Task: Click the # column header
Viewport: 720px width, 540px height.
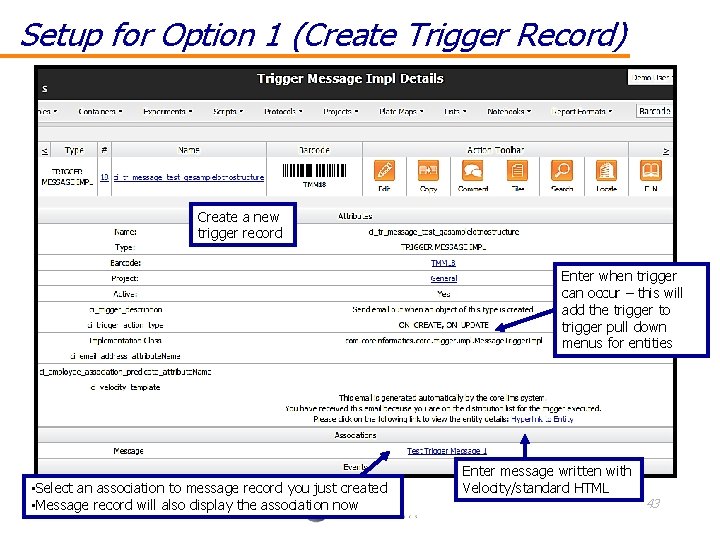Action: tap(104, 150)
